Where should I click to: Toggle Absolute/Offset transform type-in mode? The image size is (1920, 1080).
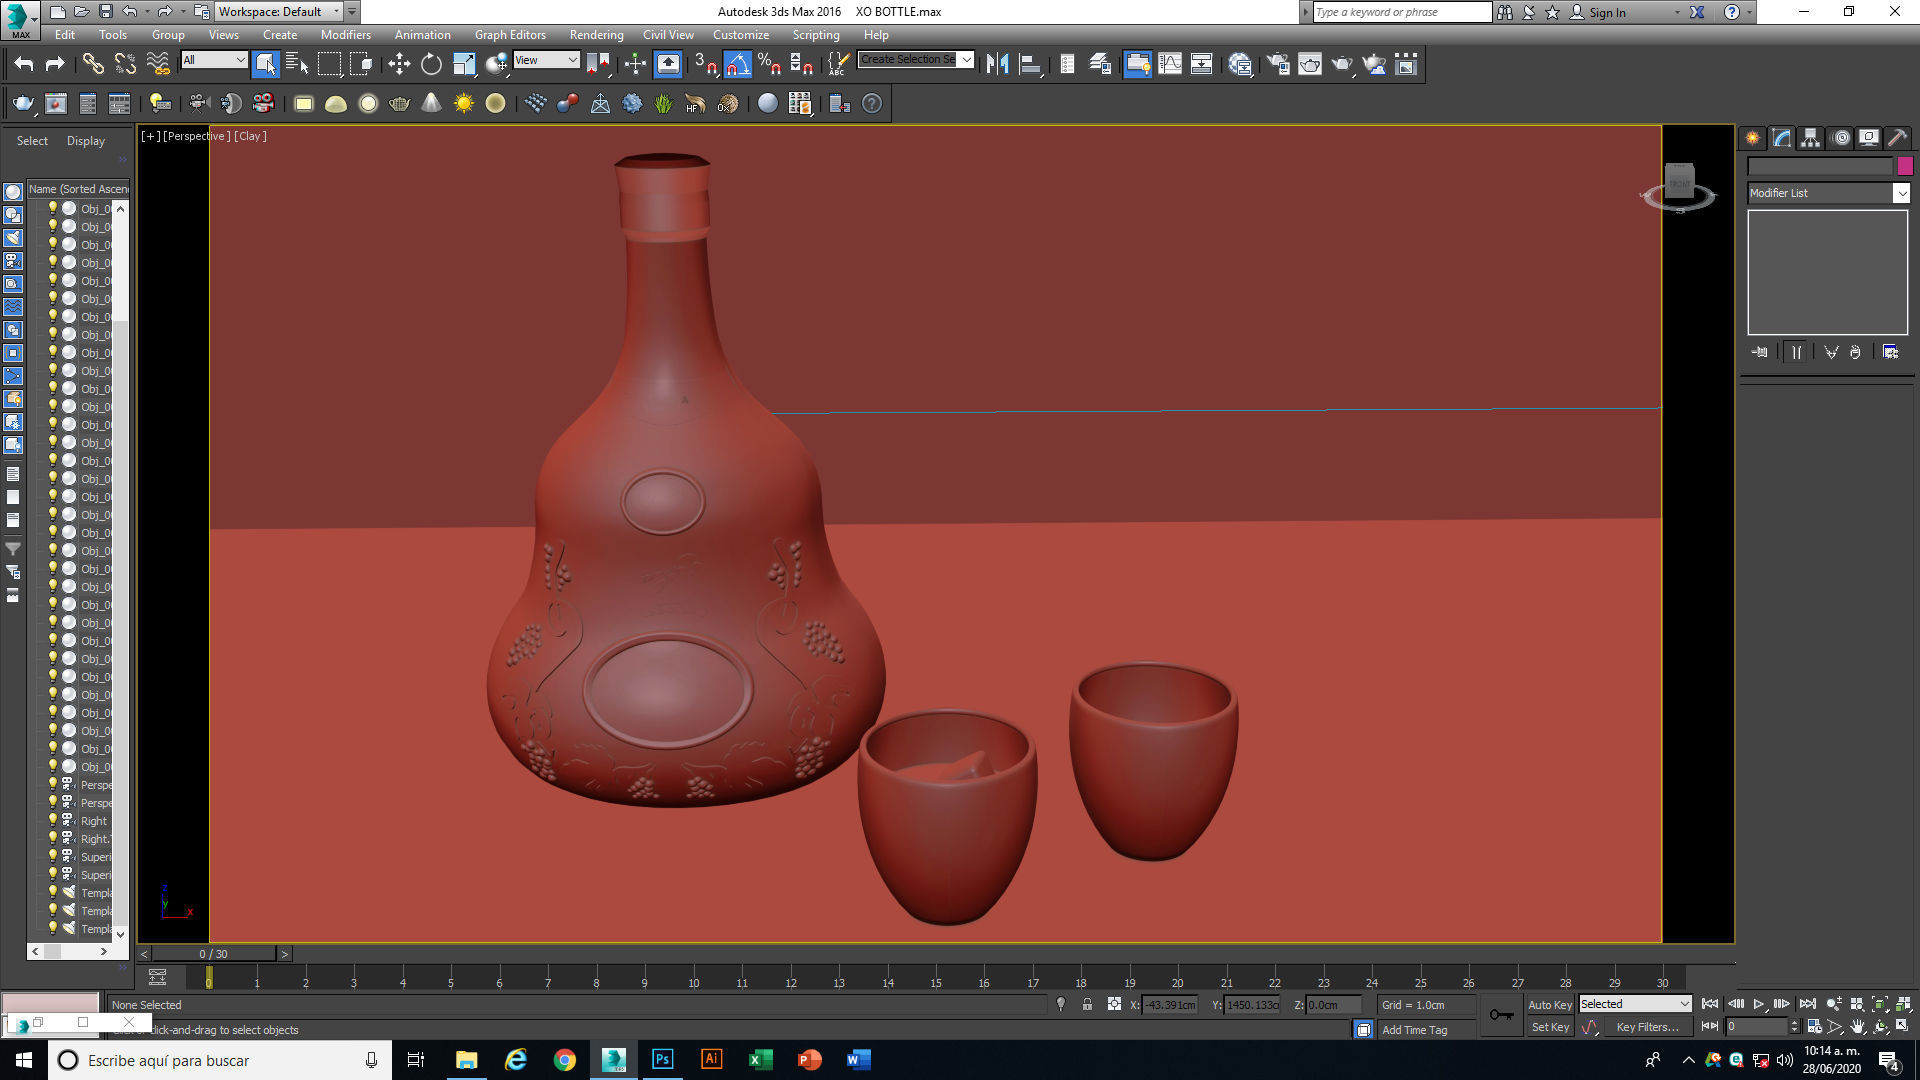point(1114,1004)
